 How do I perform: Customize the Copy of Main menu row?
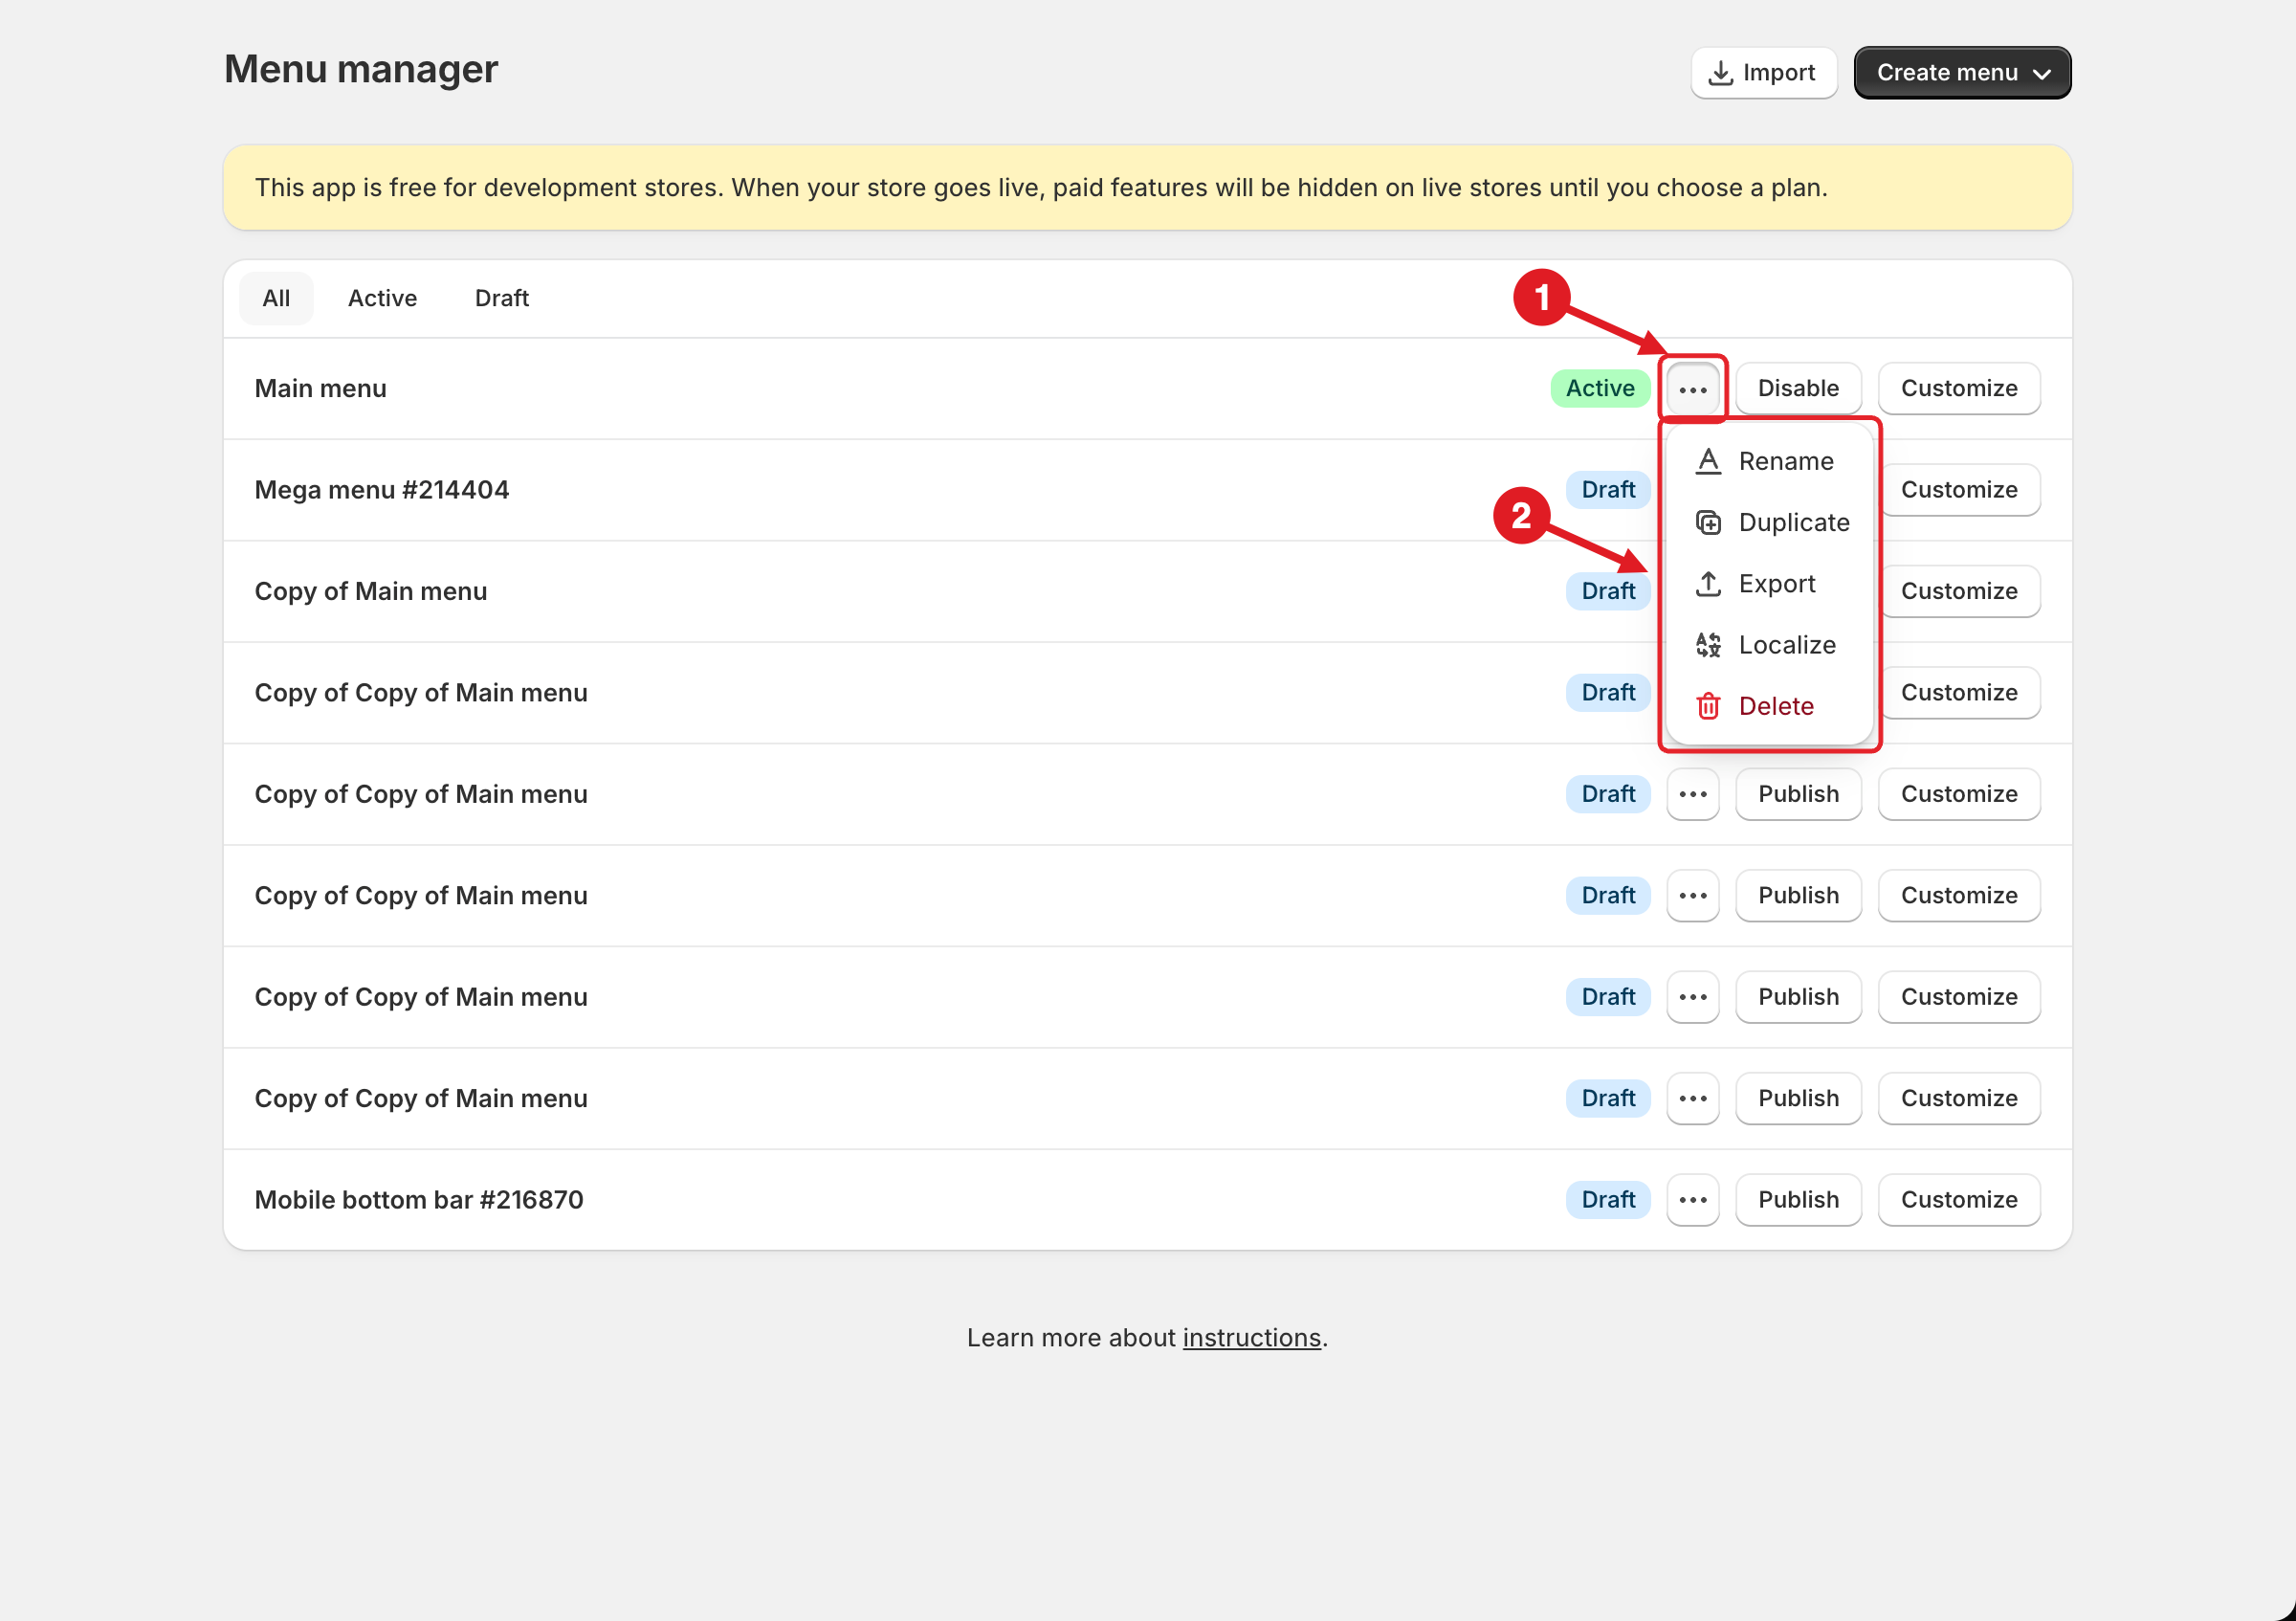click(x=1959, y=591)
